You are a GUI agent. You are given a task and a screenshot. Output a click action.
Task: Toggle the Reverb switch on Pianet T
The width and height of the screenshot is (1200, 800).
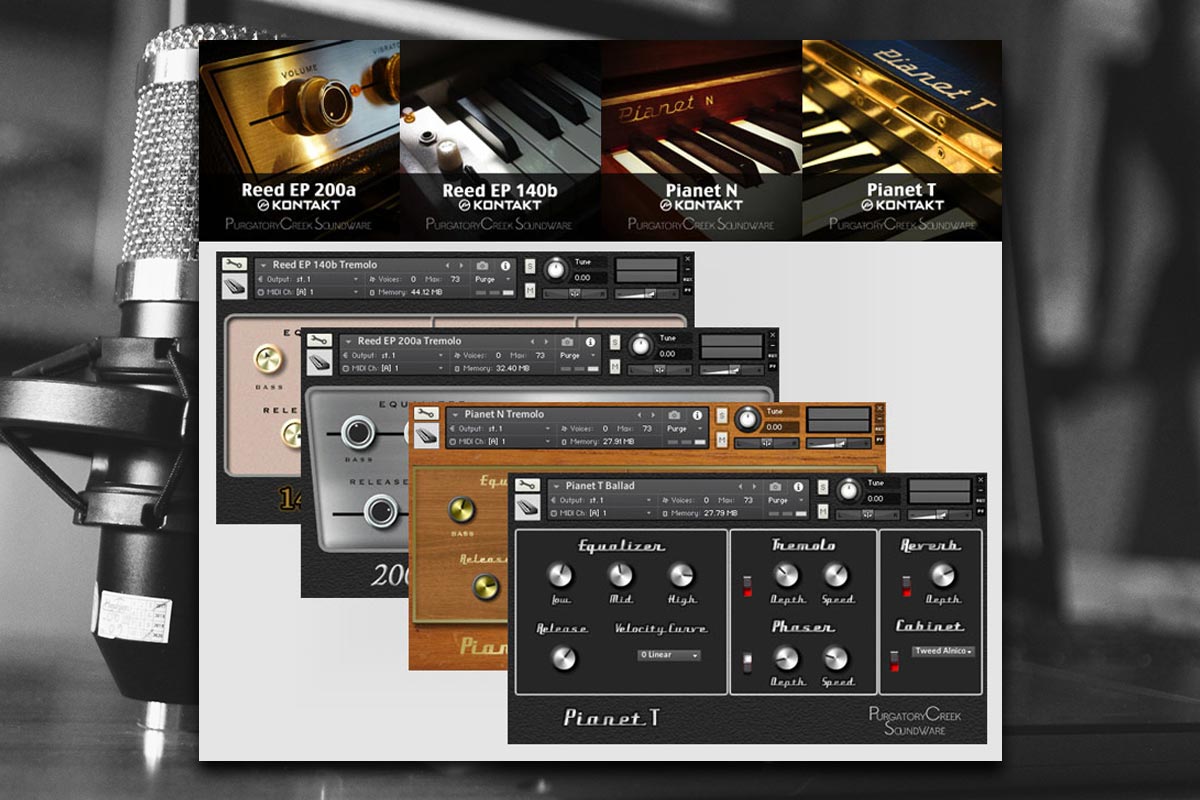[x=906, y=586]
